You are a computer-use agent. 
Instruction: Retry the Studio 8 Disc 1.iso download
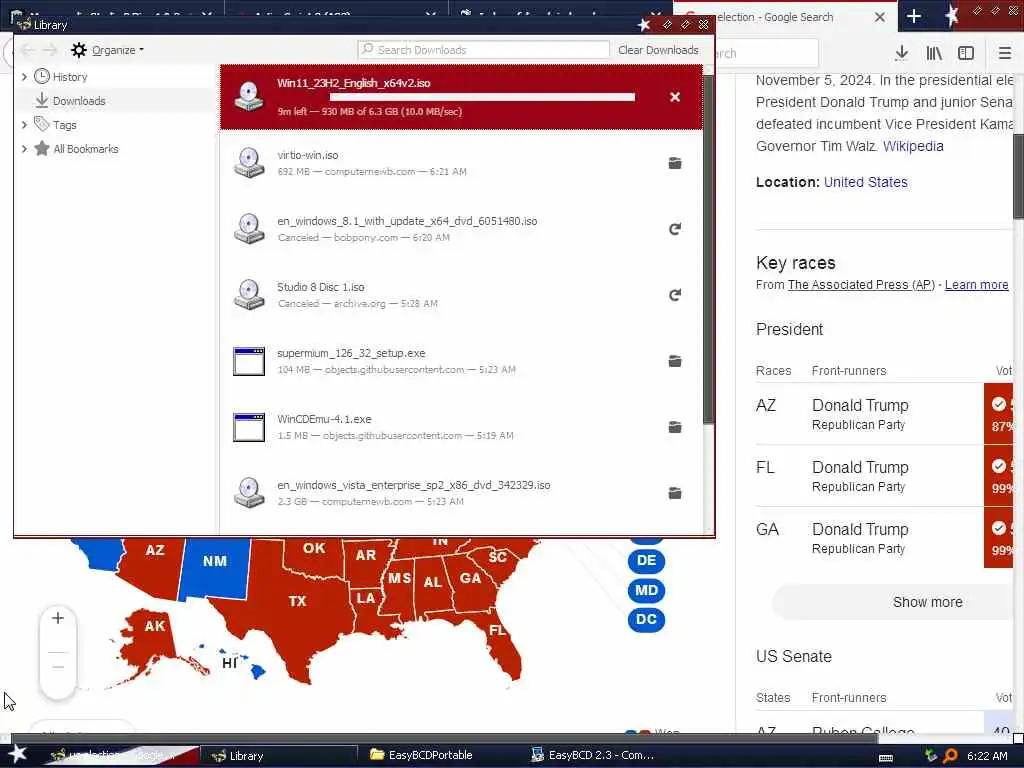click(x=675, y=295)
